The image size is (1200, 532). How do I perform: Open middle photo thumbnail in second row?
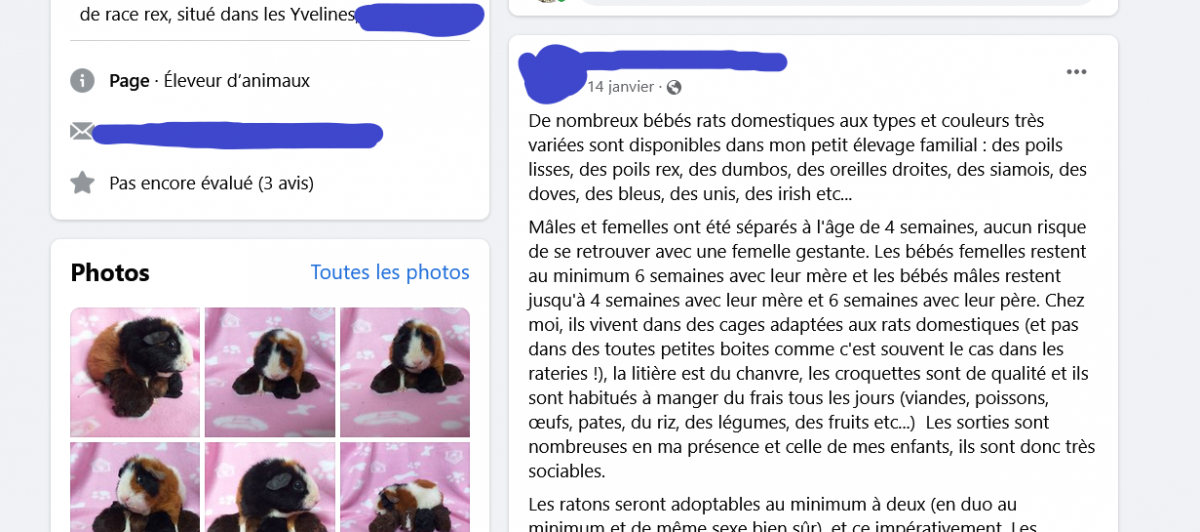[270, 487]
